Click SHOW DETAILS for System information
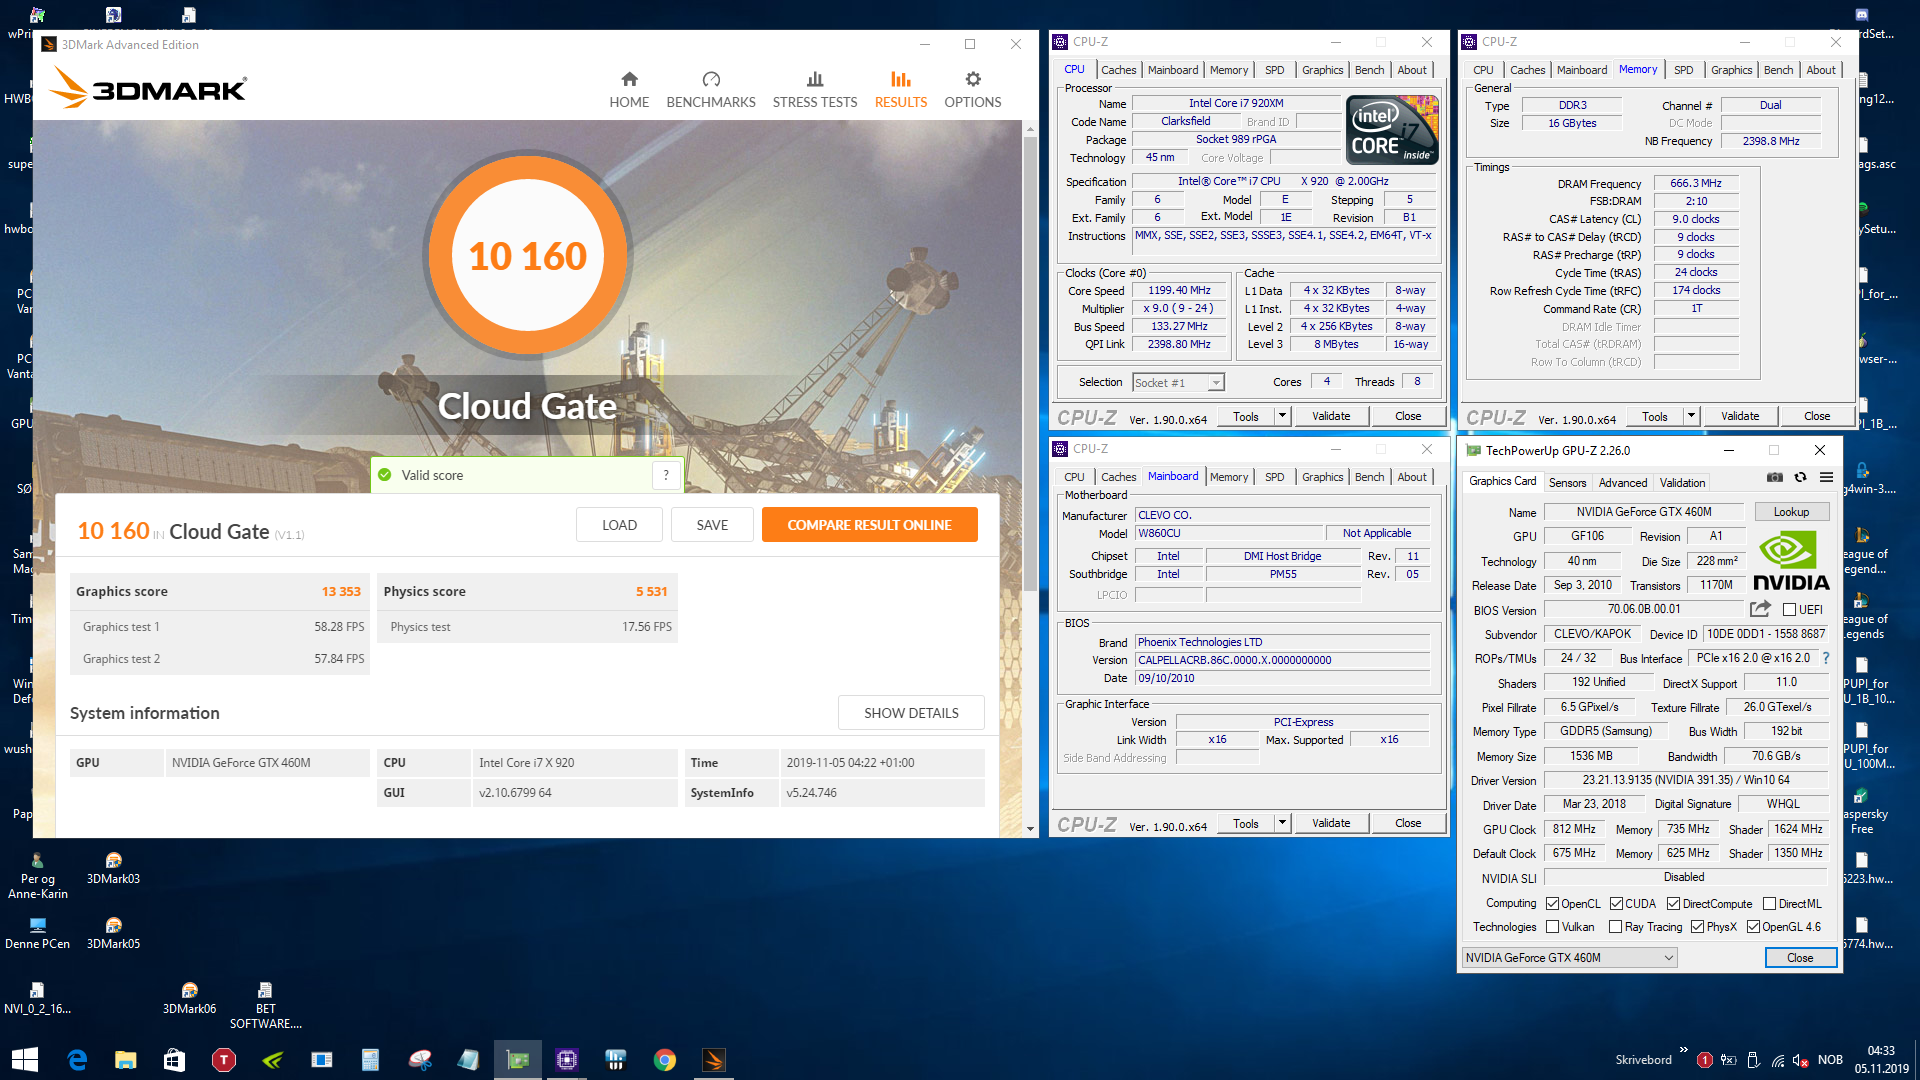The image size is (1920, 1080). point(911,713)
